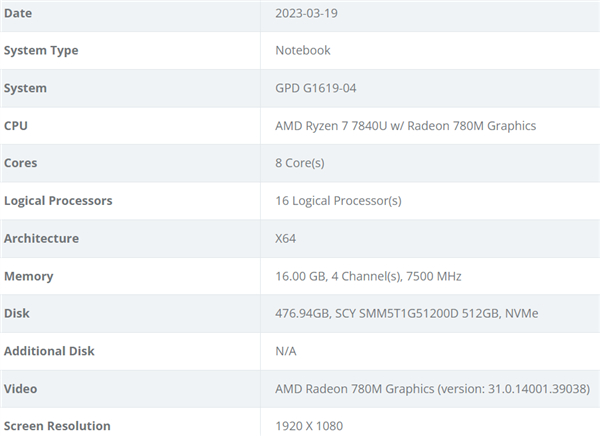Select the X64 architecture value

[286, 238]
